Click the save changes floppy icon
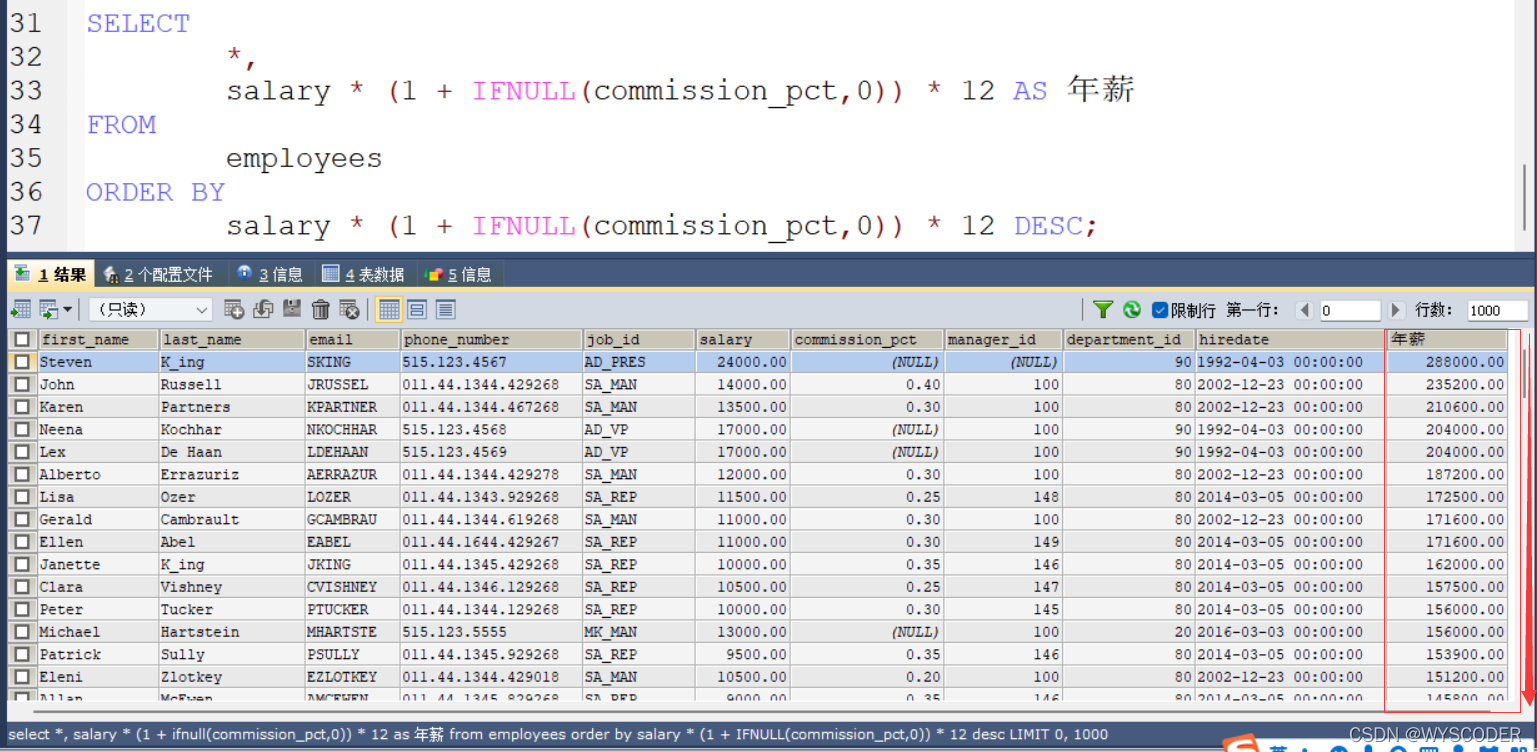This screenshot has width=1537, height=752. 292,310
